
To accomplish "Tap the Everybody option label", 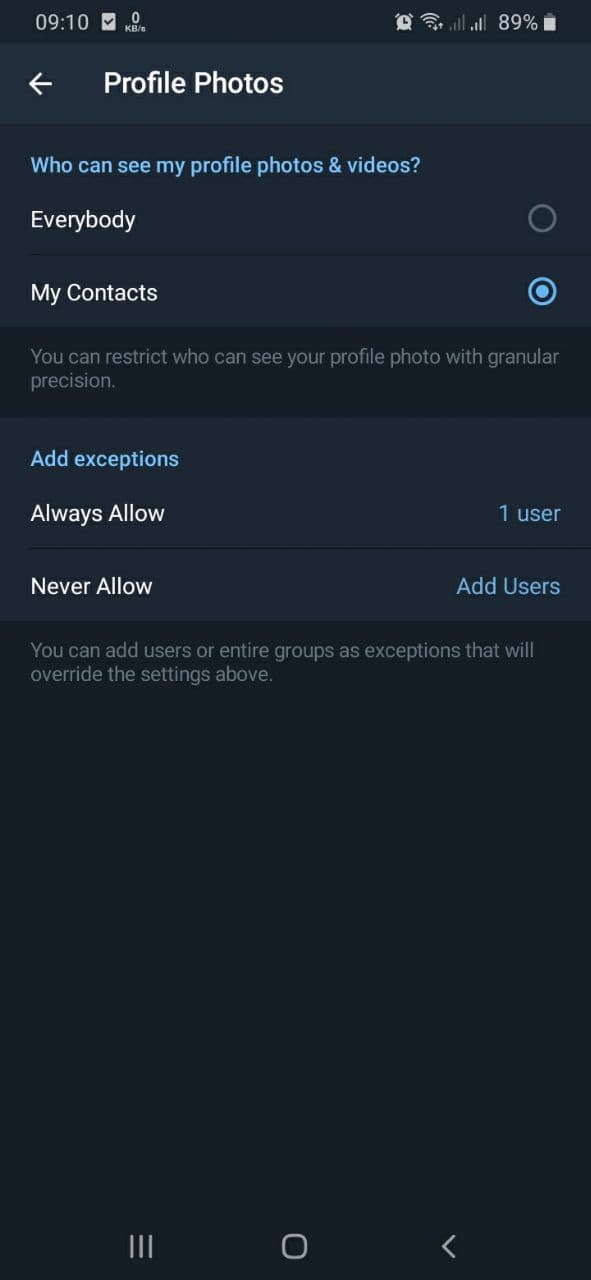I will click(83, 220).
